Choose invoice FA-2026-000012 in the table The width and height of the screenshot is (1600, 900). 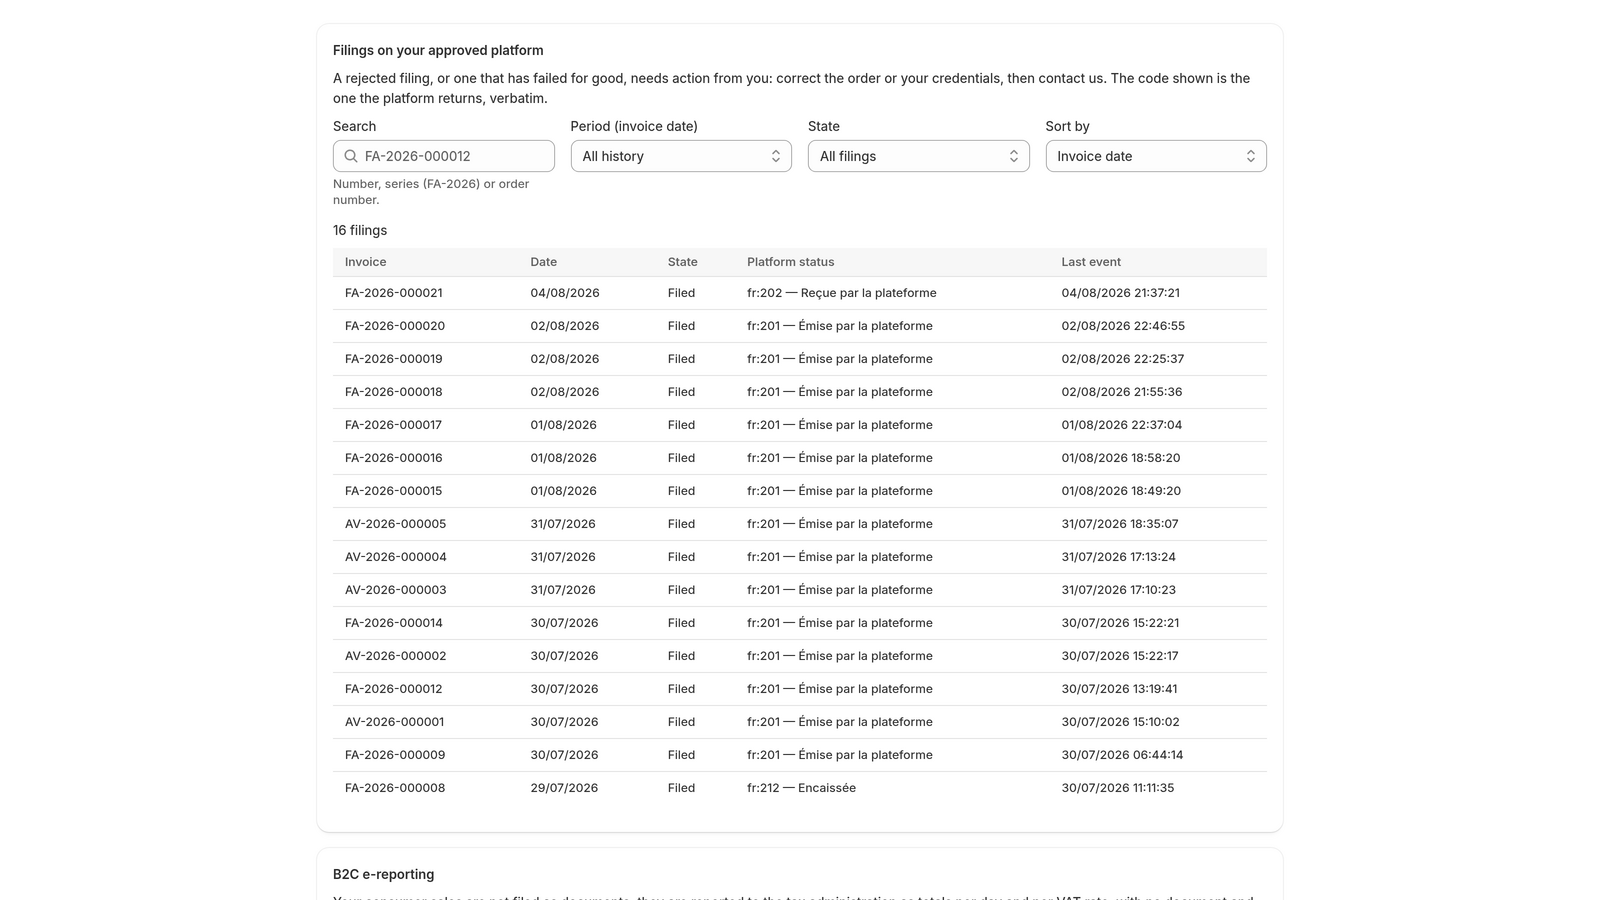pyautogui.click(x=394, y=689)
